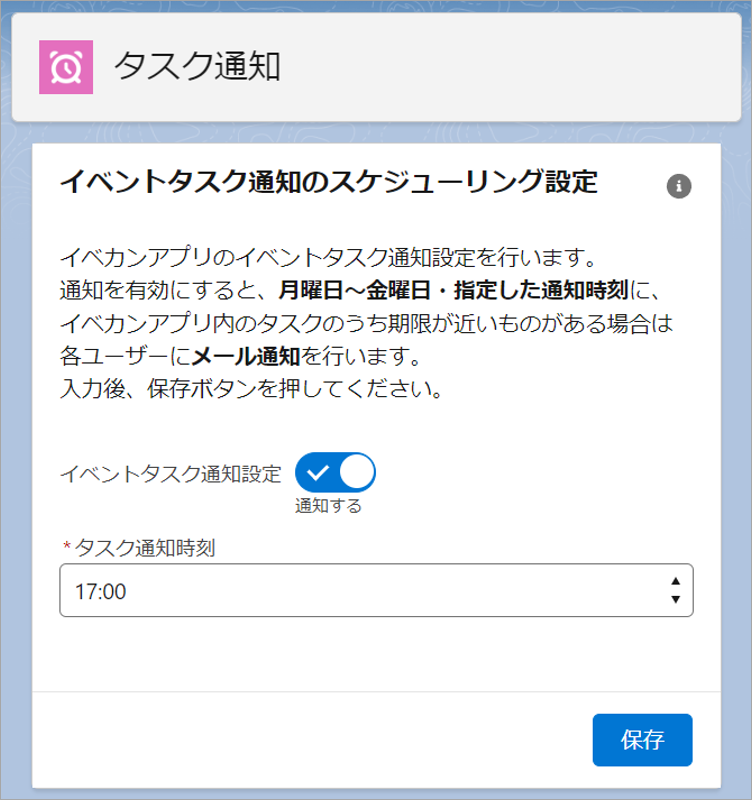Click the checkmark inside the notification toggle
The height and width of the screenshot is (800, 752).
319,472
